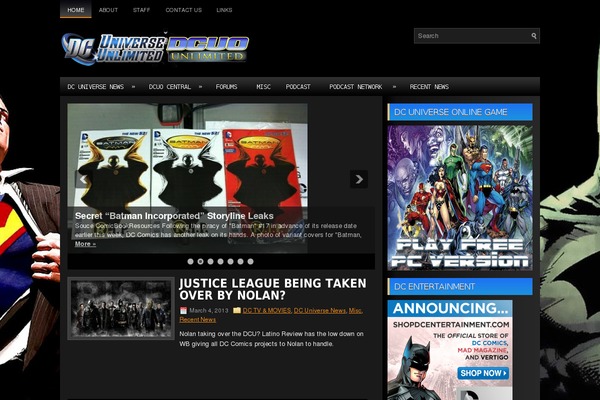The width and height of the screenshot is (600, 400).
Task: Open the Home tab
Action: (x=76, y=10)
